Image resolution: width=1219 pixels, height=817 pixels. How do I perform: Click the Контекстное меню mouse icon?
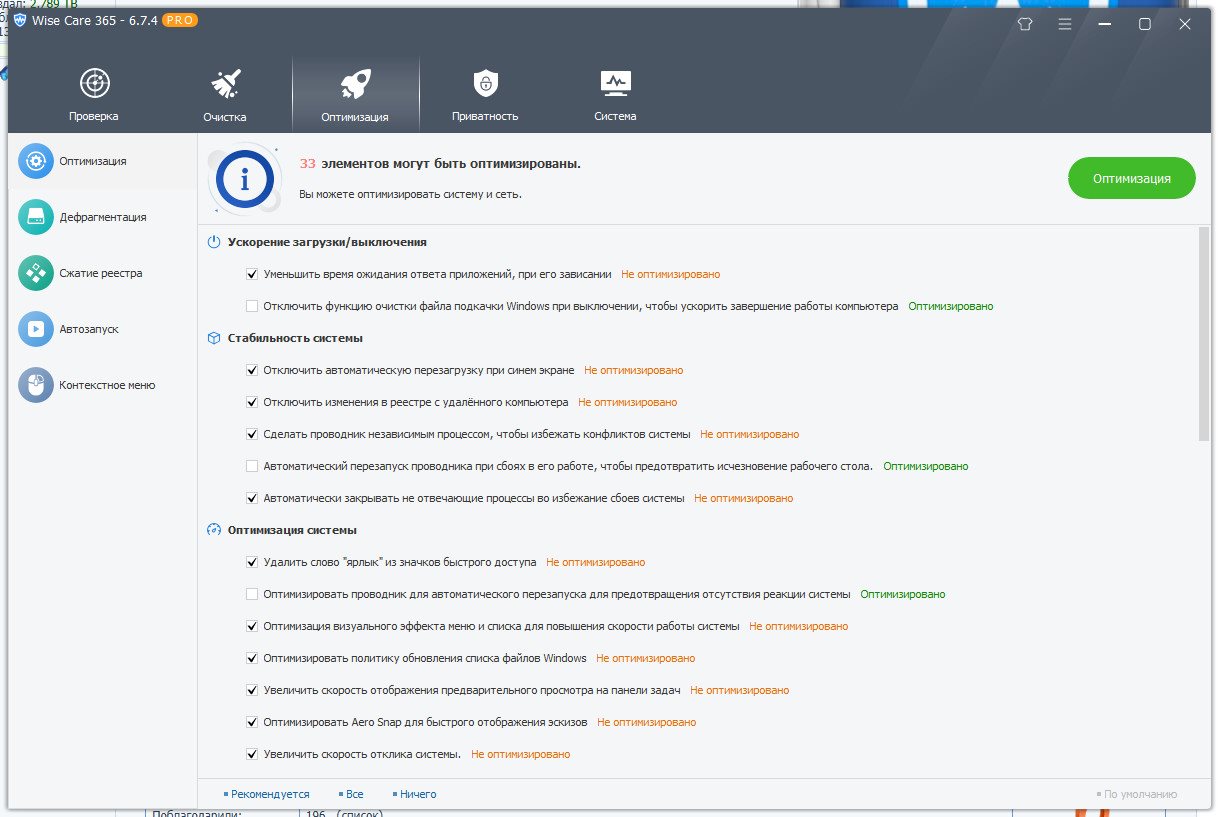36,385
